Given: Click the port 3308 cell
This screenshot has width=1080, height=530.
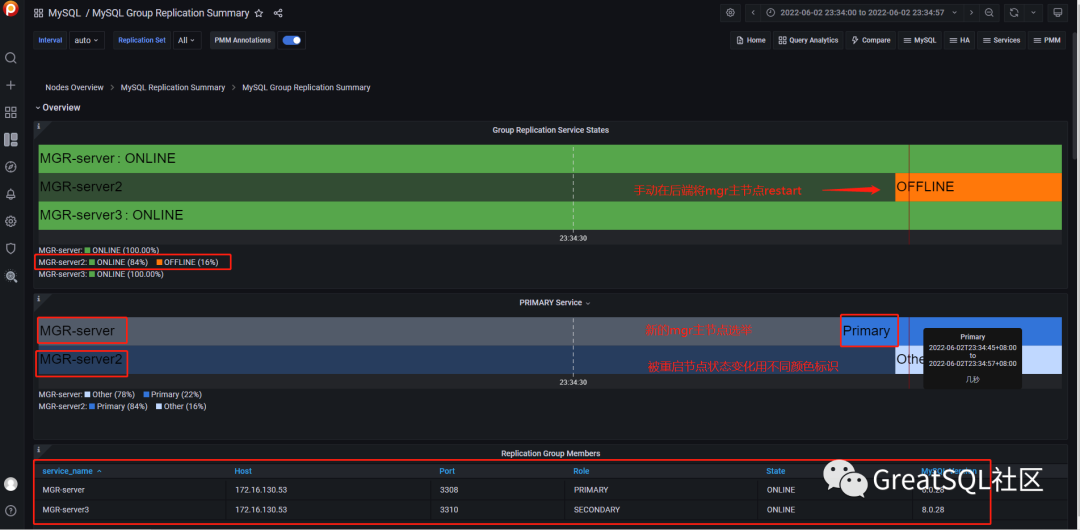Looking at the screenshot, I should tap(448, 489).
